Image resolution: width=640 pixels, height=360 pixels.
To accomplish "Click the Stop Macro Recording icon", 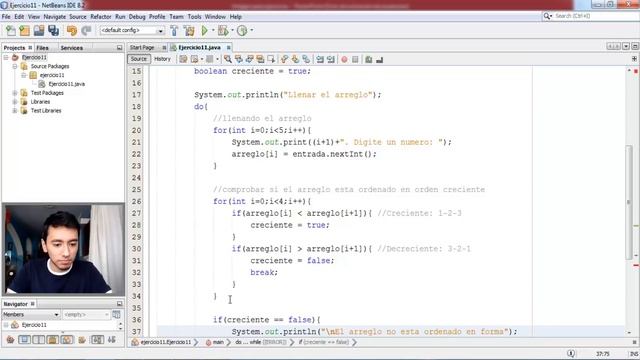I will [x=355, y=60].
